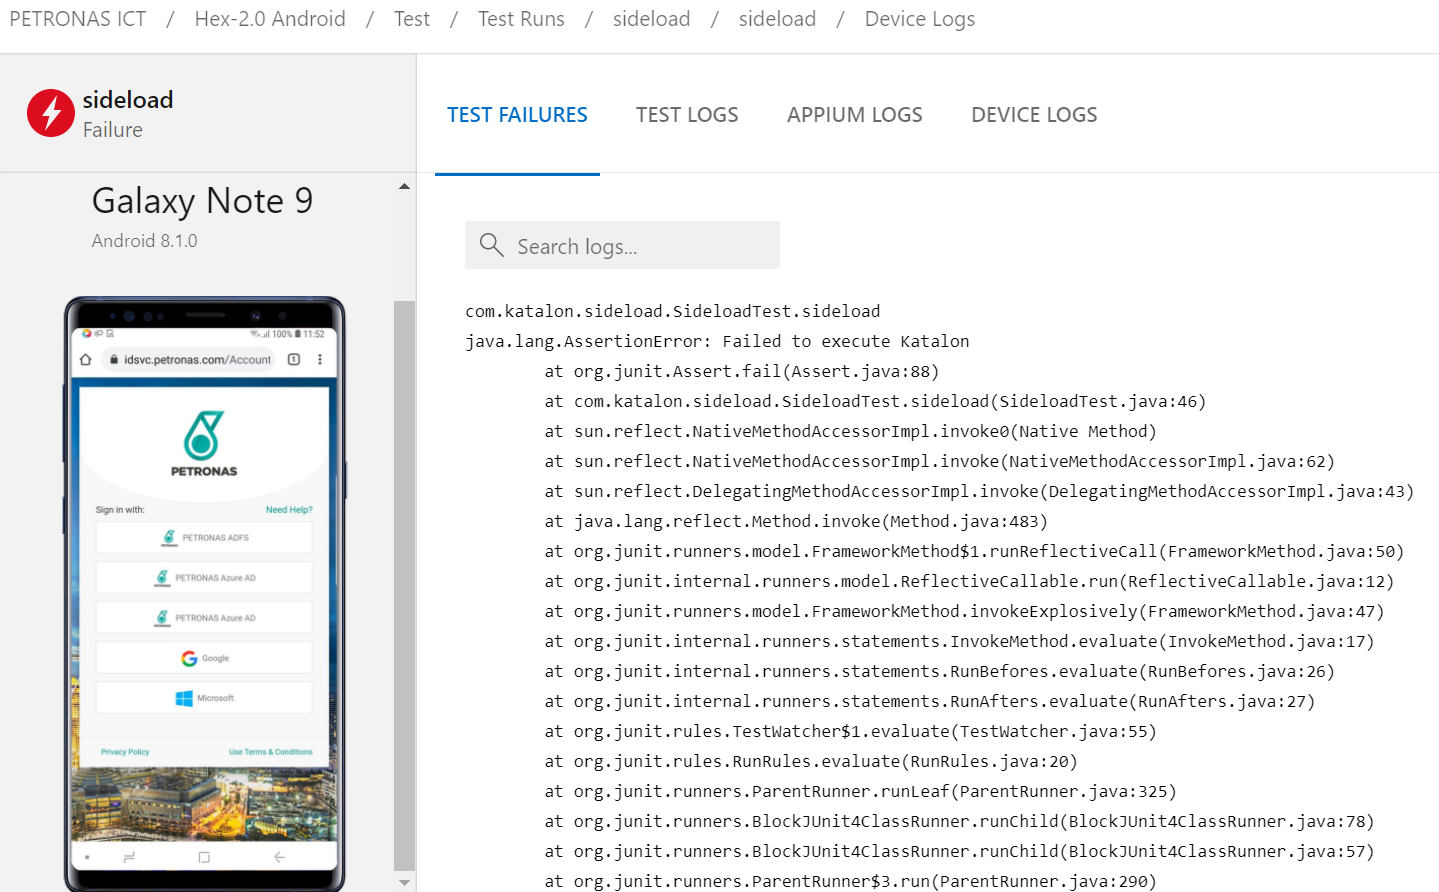Viewport: 1439px width, 892px height.
Task: Open the Hex-2.0 Android breadcrumb link
Action: (270, 19)
